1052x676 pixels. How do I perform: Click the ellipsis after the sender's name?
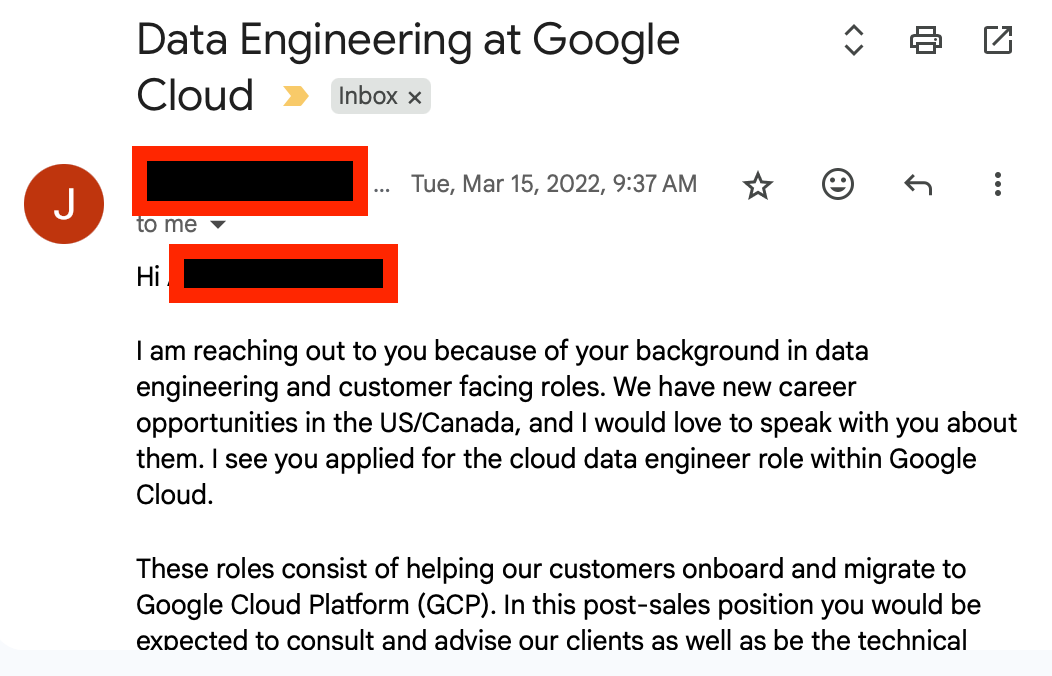382,185
